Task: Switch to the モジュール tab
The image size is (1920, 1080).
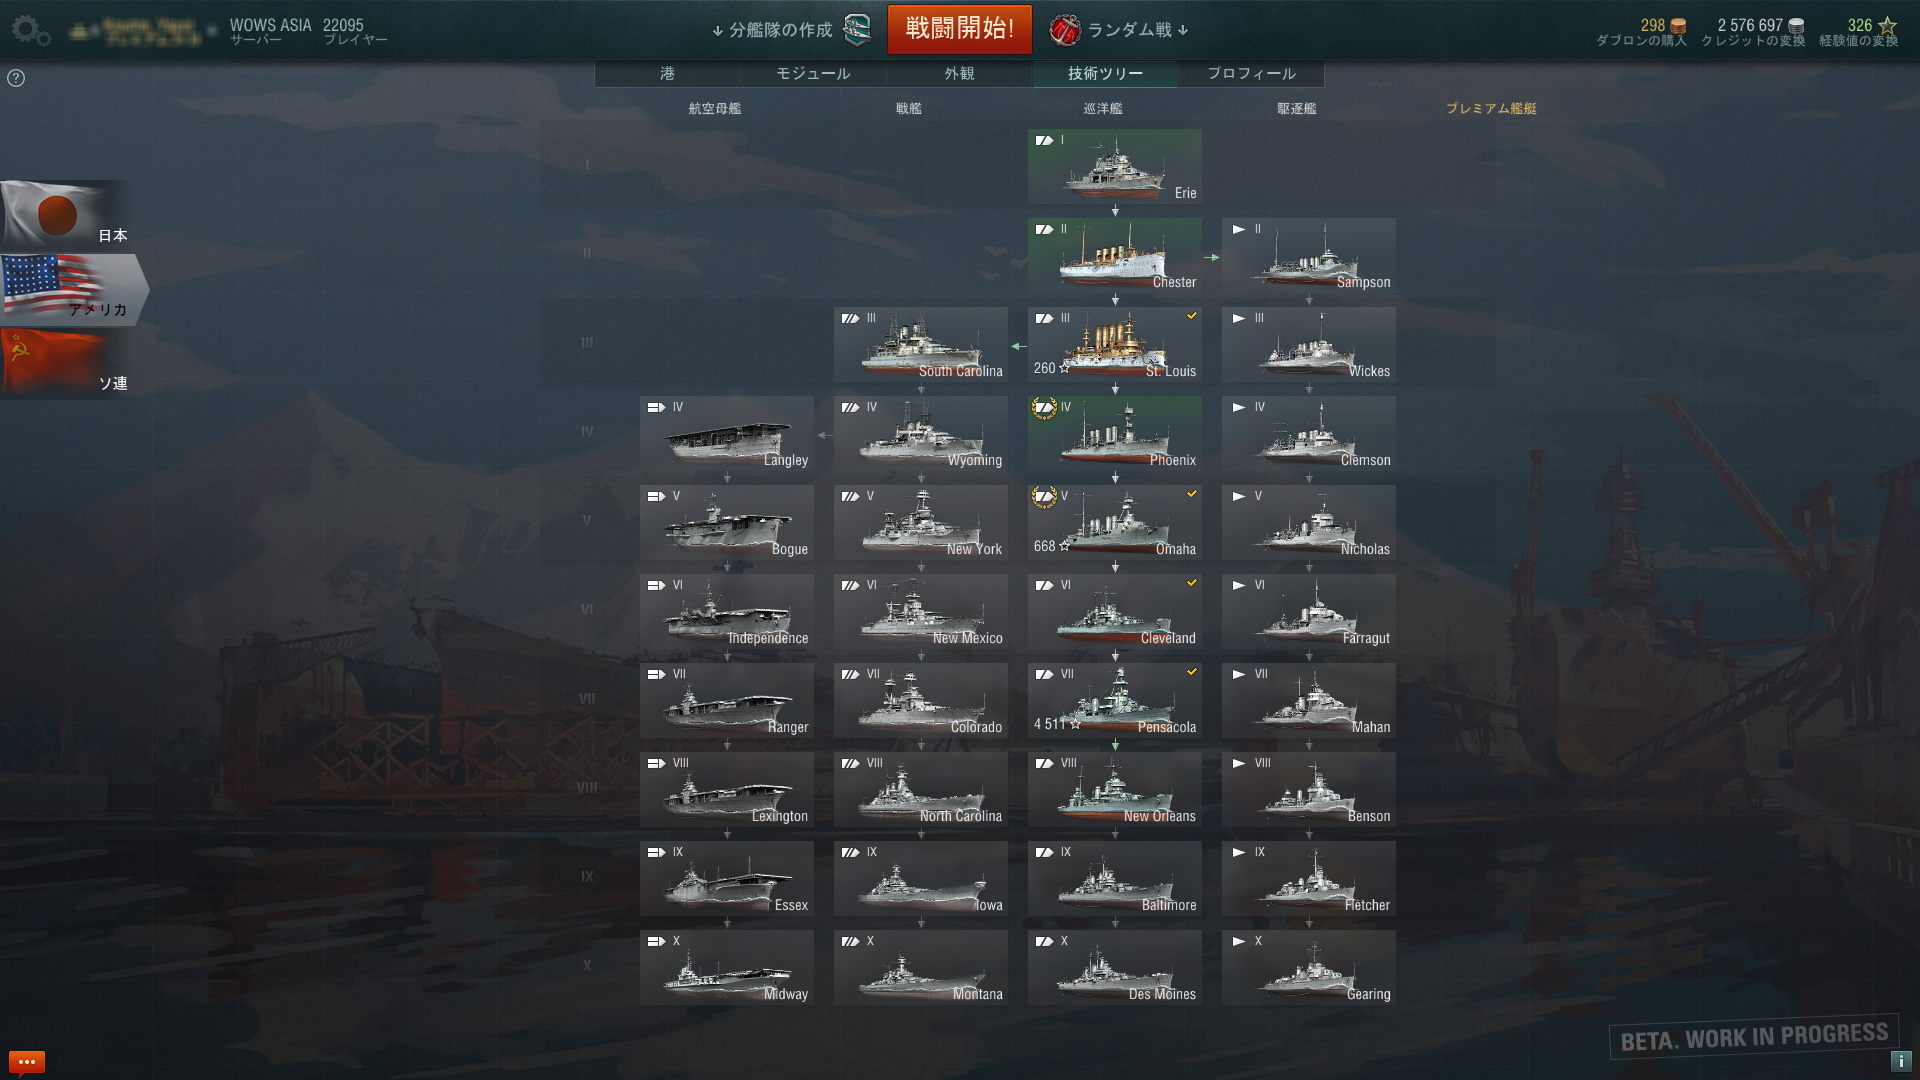Action: point(813,73)
